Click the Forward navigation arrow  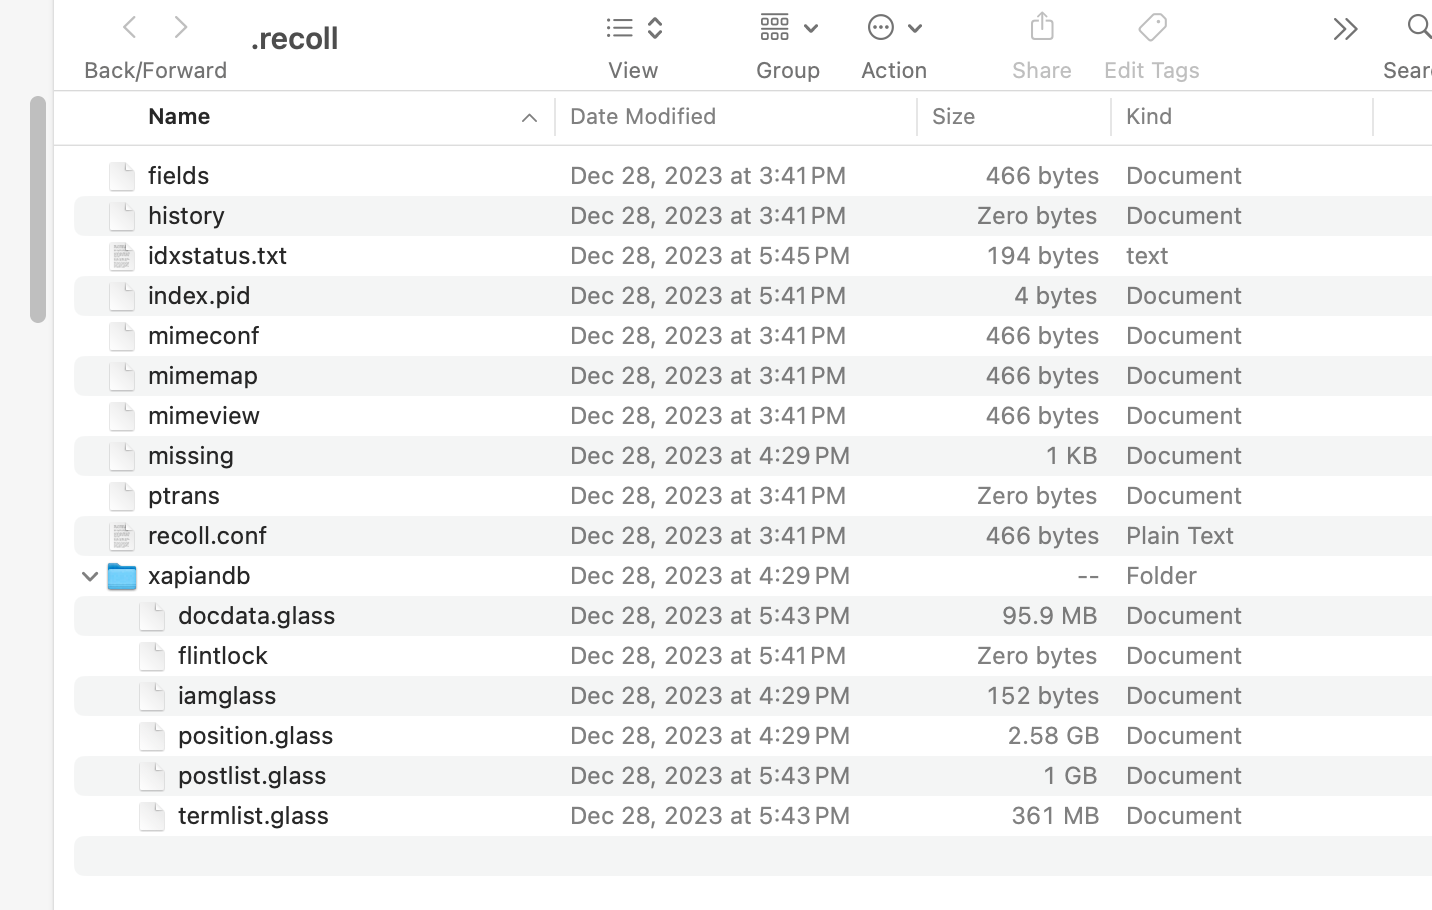(181, 27)
